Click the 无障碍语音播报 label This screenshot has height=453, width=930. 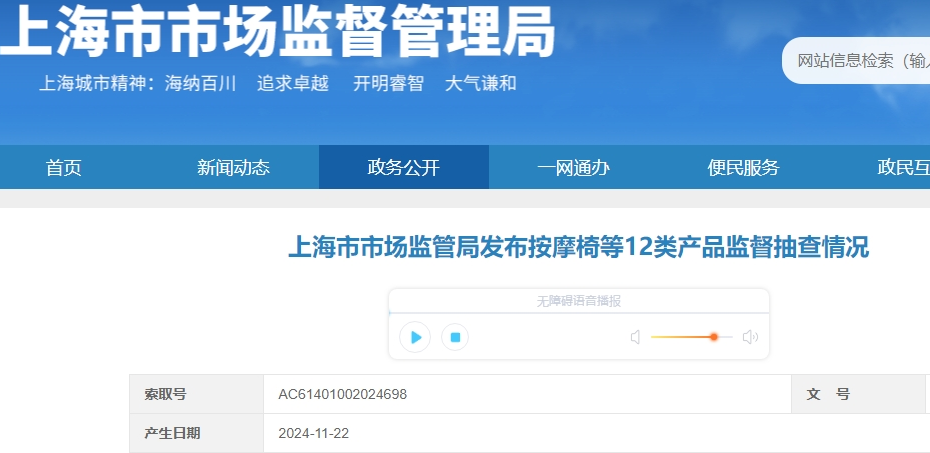[579, 301]
